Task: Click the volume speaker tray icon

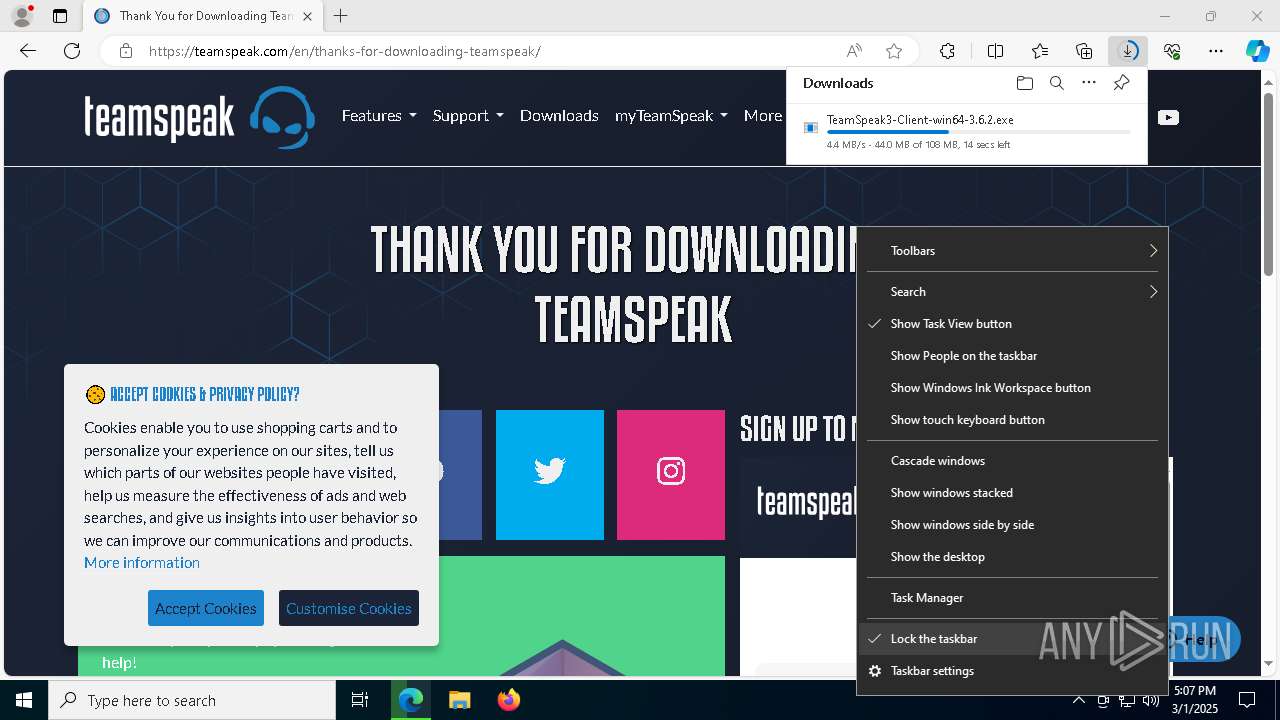Action: [1150, 700]
